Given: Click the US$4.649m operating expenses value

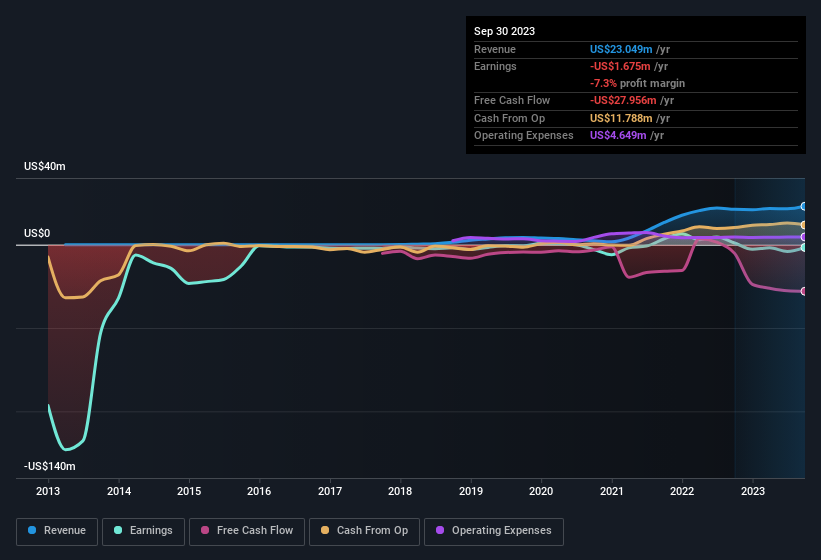Looking at the screenshot, I should 618,136.
